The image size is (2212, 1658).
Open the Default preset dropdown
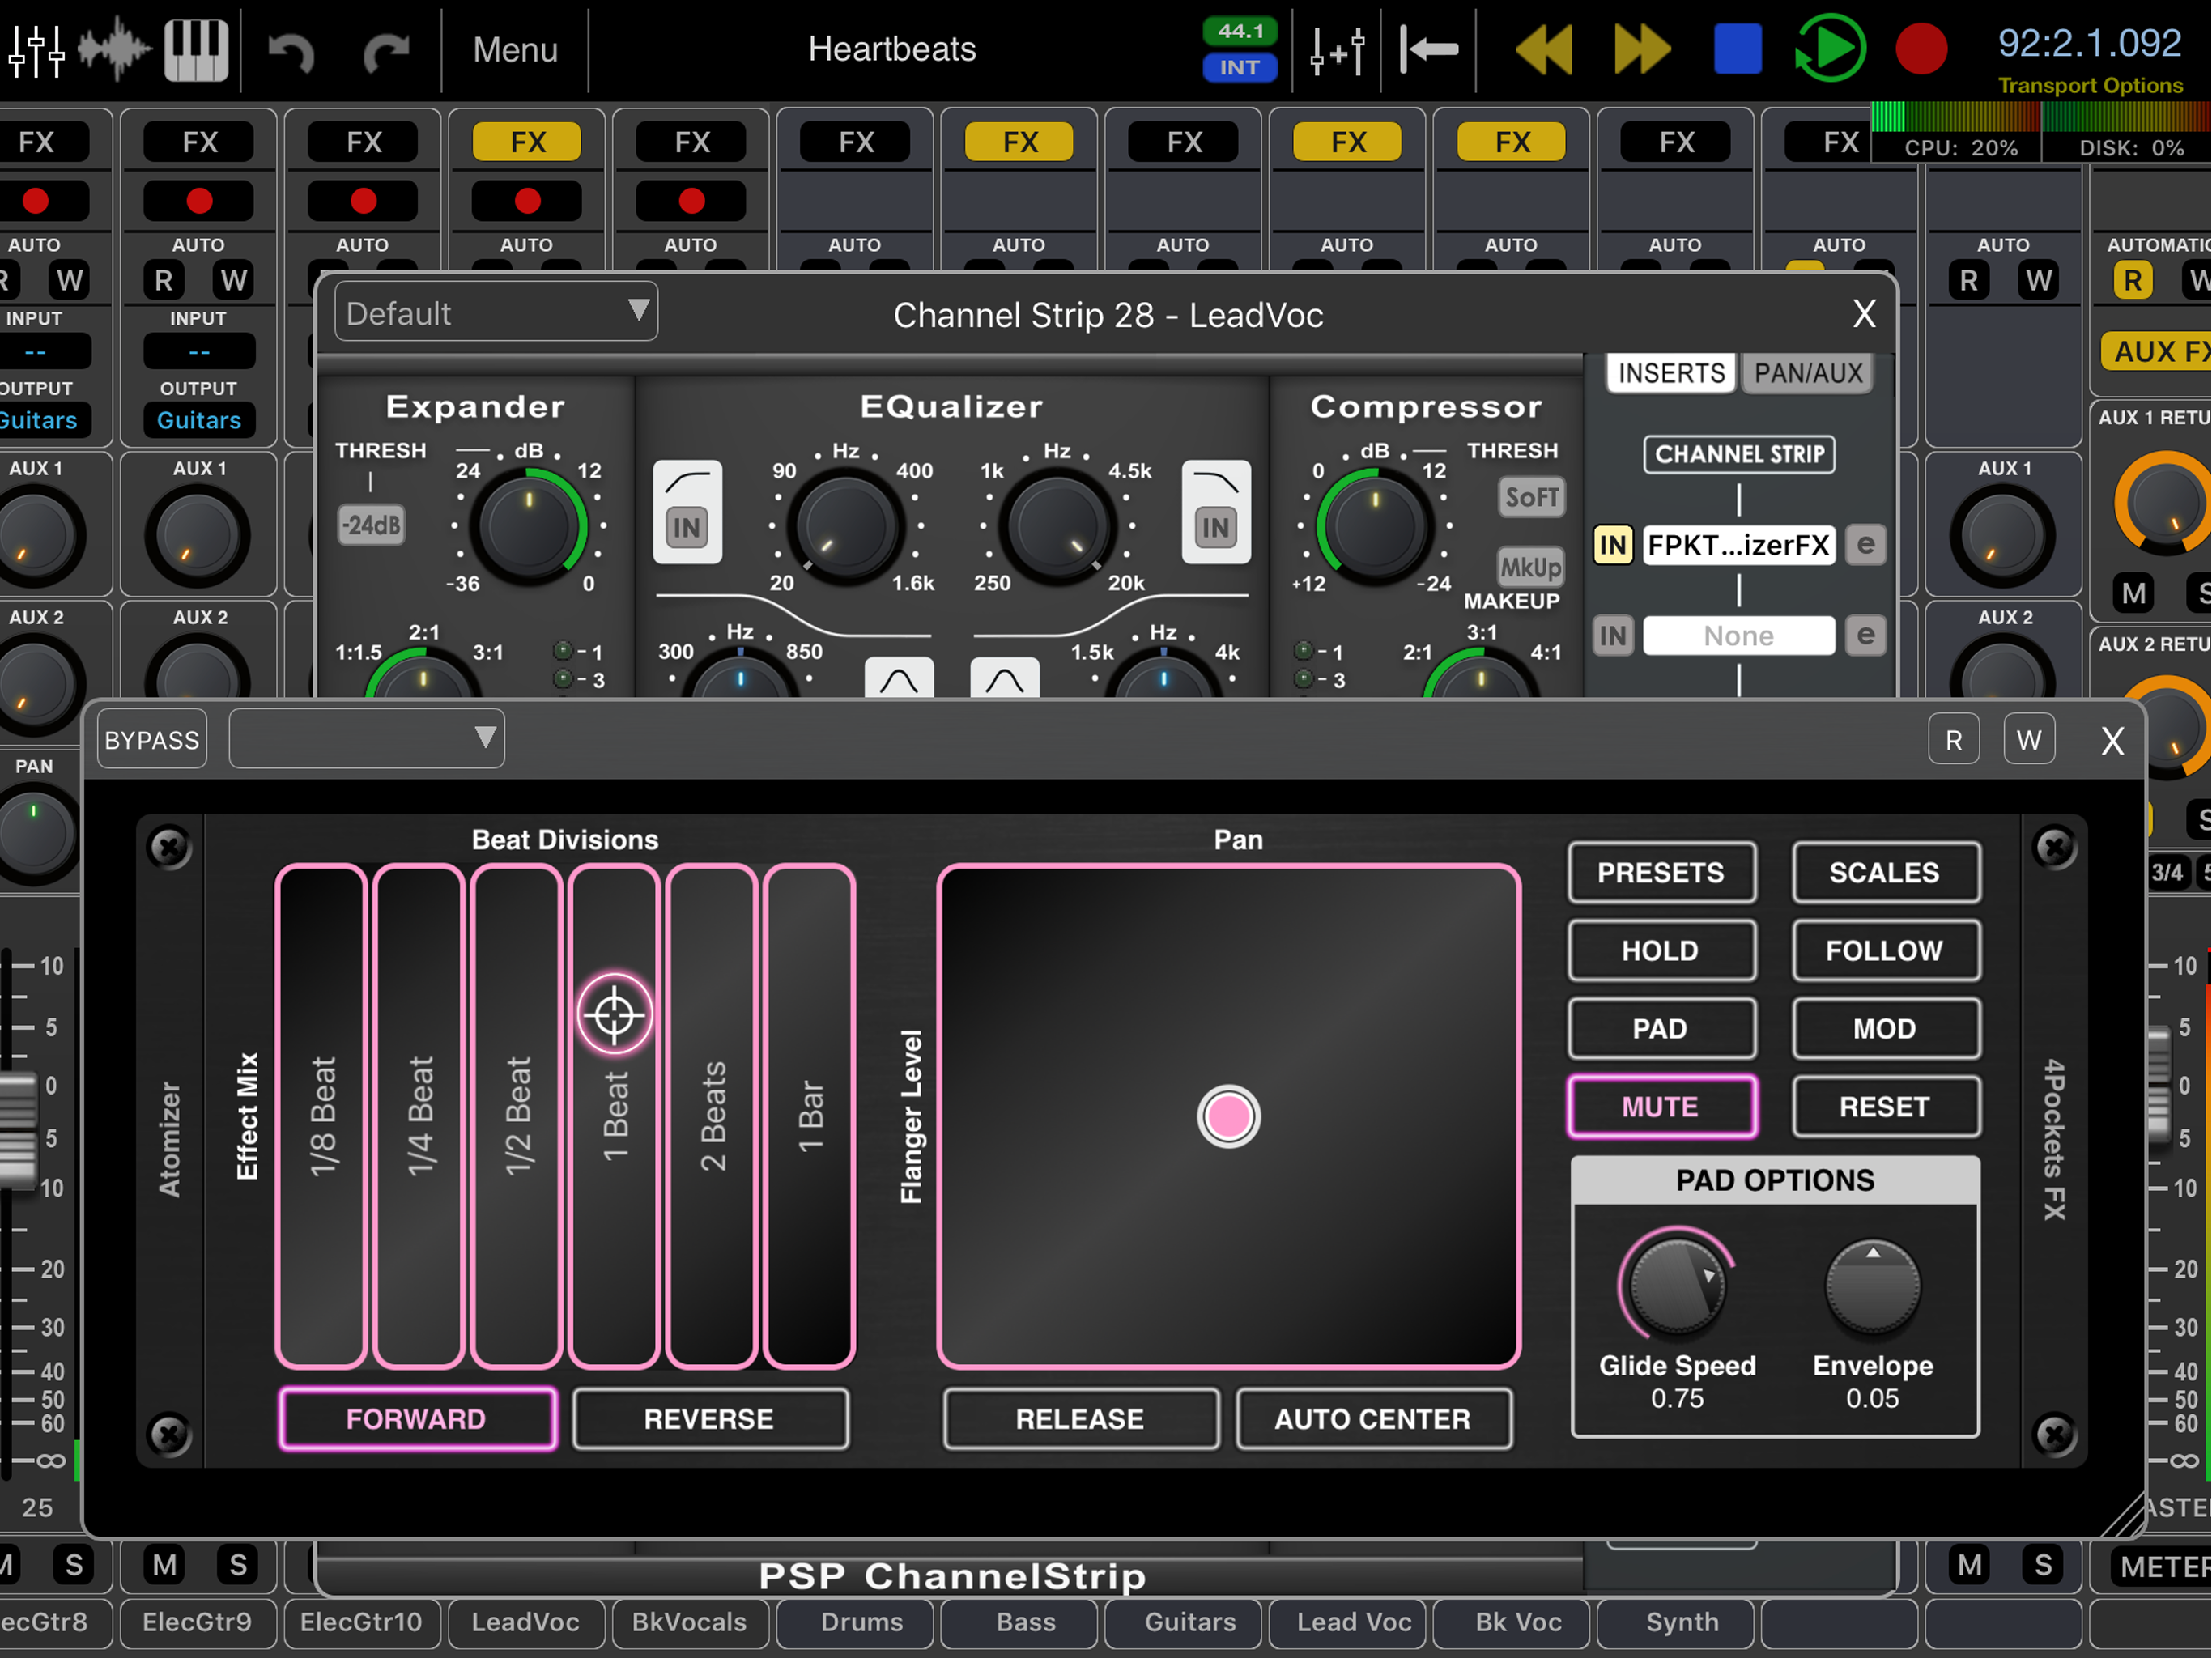click(x=496, y=313)
